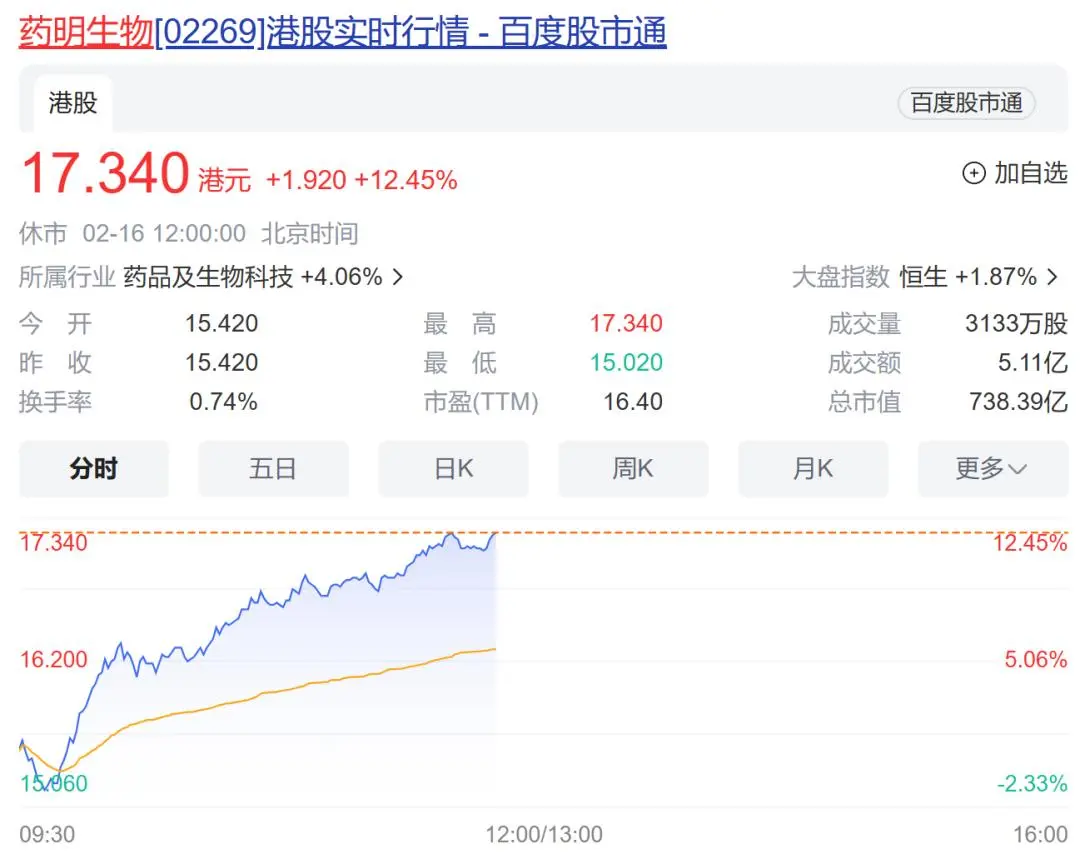
Task: Click 最低 value 15.020
Action: pos(625,362)
